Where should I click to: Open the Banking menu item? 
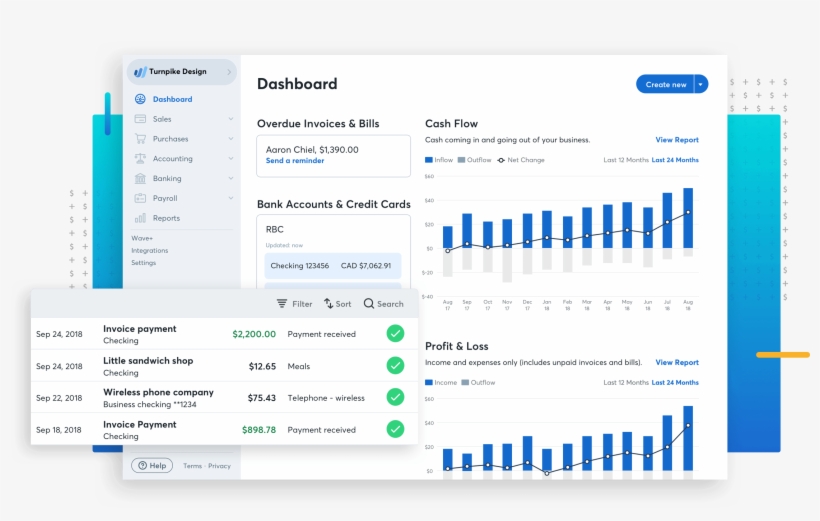tap(167, 178)
